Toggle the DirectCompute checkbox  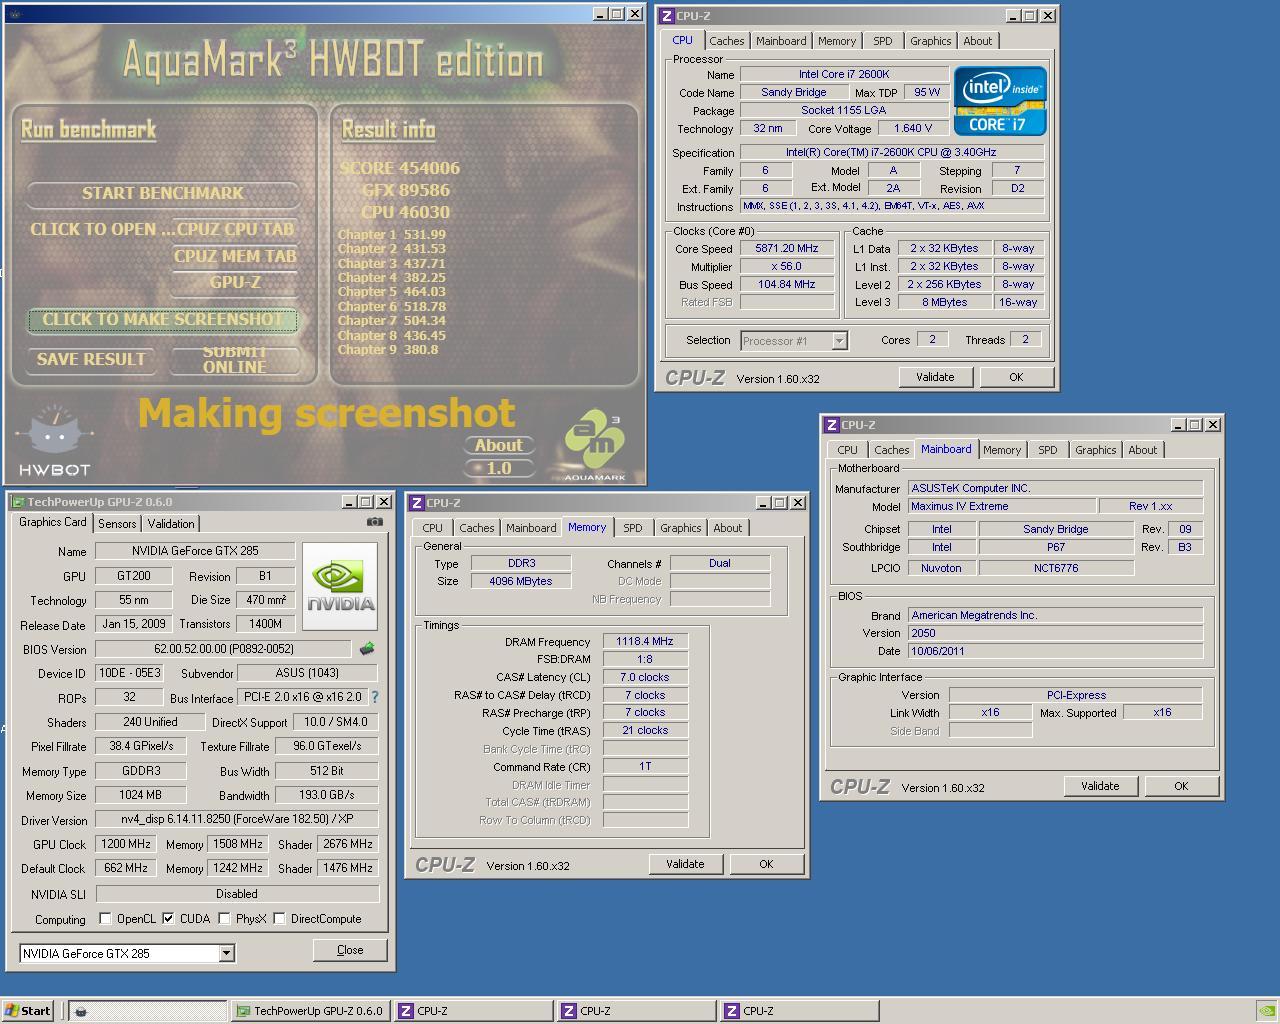[279, 918]
